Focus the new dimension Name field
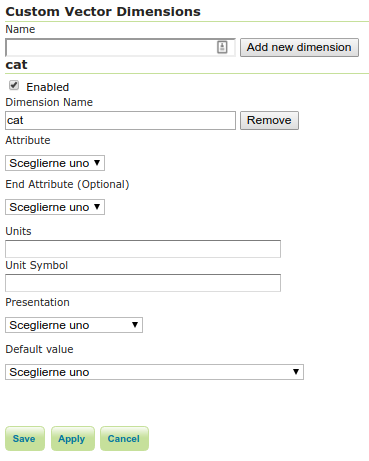This screenshot has height=461, width=369. click(120, 47)
